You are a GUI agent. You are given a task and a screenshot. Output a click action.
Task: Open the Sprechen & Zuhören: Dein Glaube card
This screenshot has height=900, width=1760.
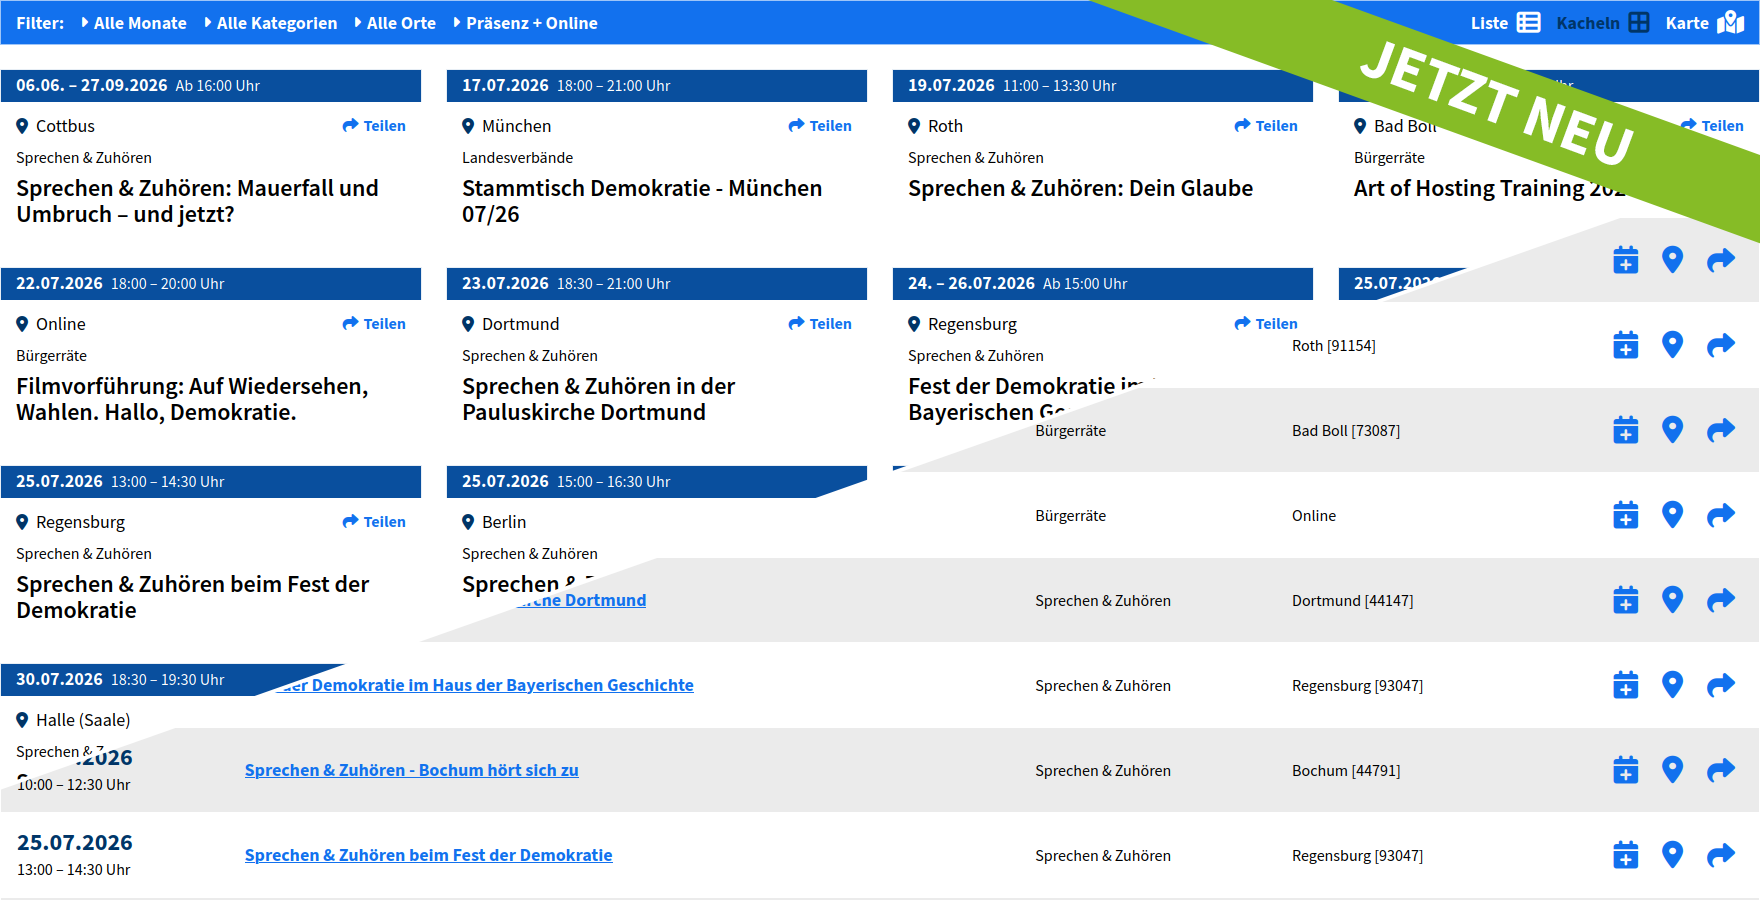point(1080,188)
